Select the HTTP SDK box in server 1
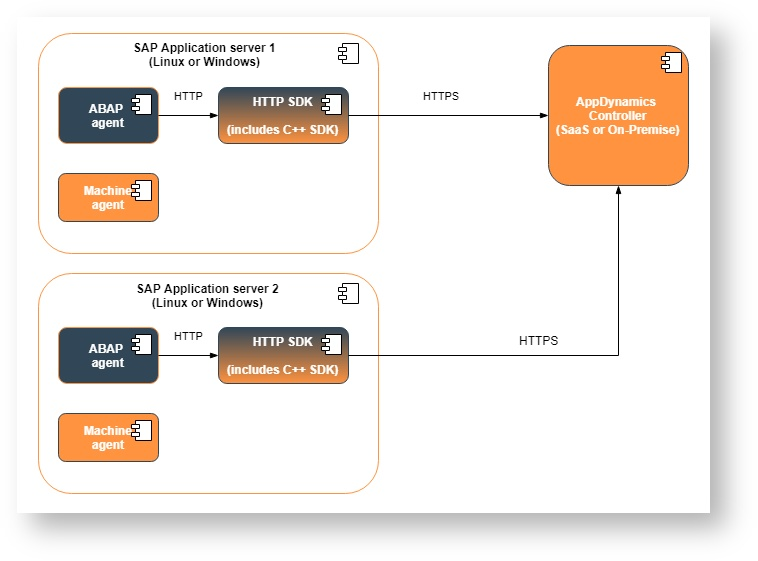Viewport: 758px width, 561px height. [x=283, y=115]
